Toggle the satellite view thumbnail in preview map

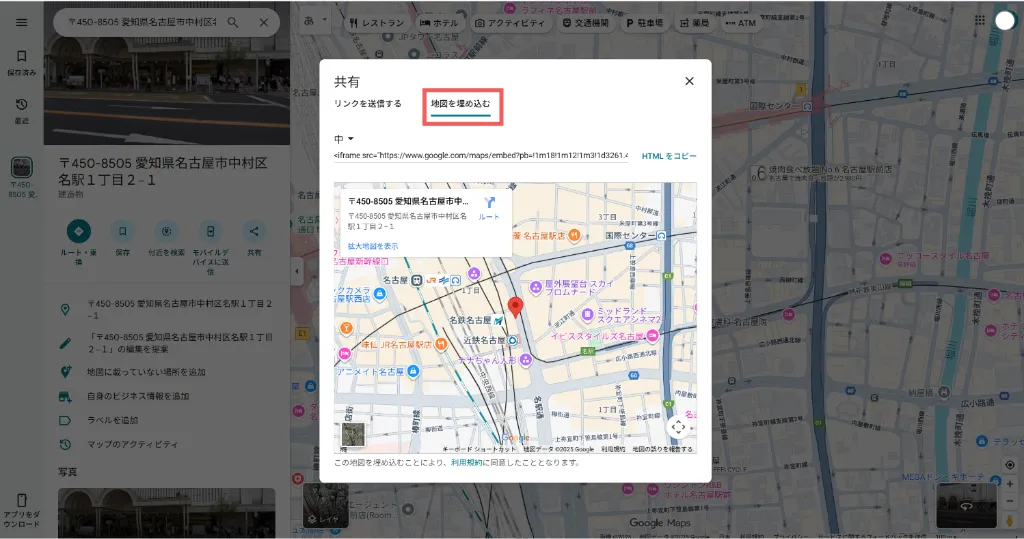click(x=353, y=434)
